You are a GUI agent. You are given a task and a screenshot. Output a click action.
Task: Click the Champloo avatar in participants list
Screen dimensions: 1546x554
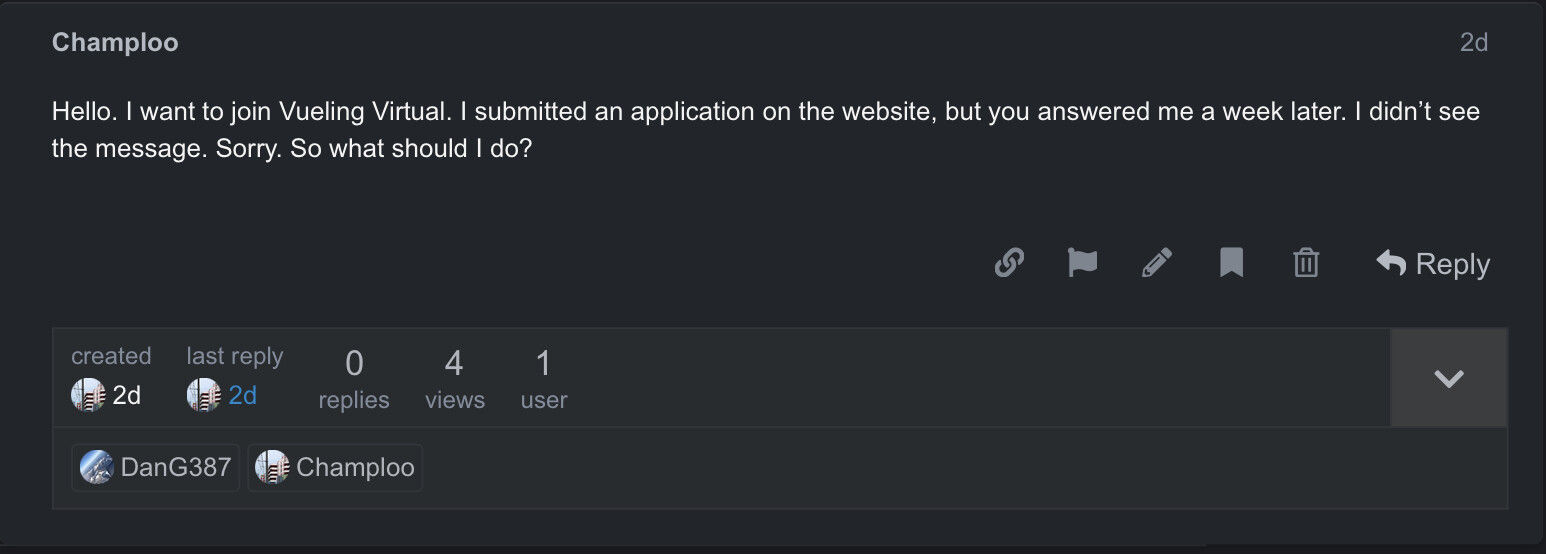(x=272, y=467)
